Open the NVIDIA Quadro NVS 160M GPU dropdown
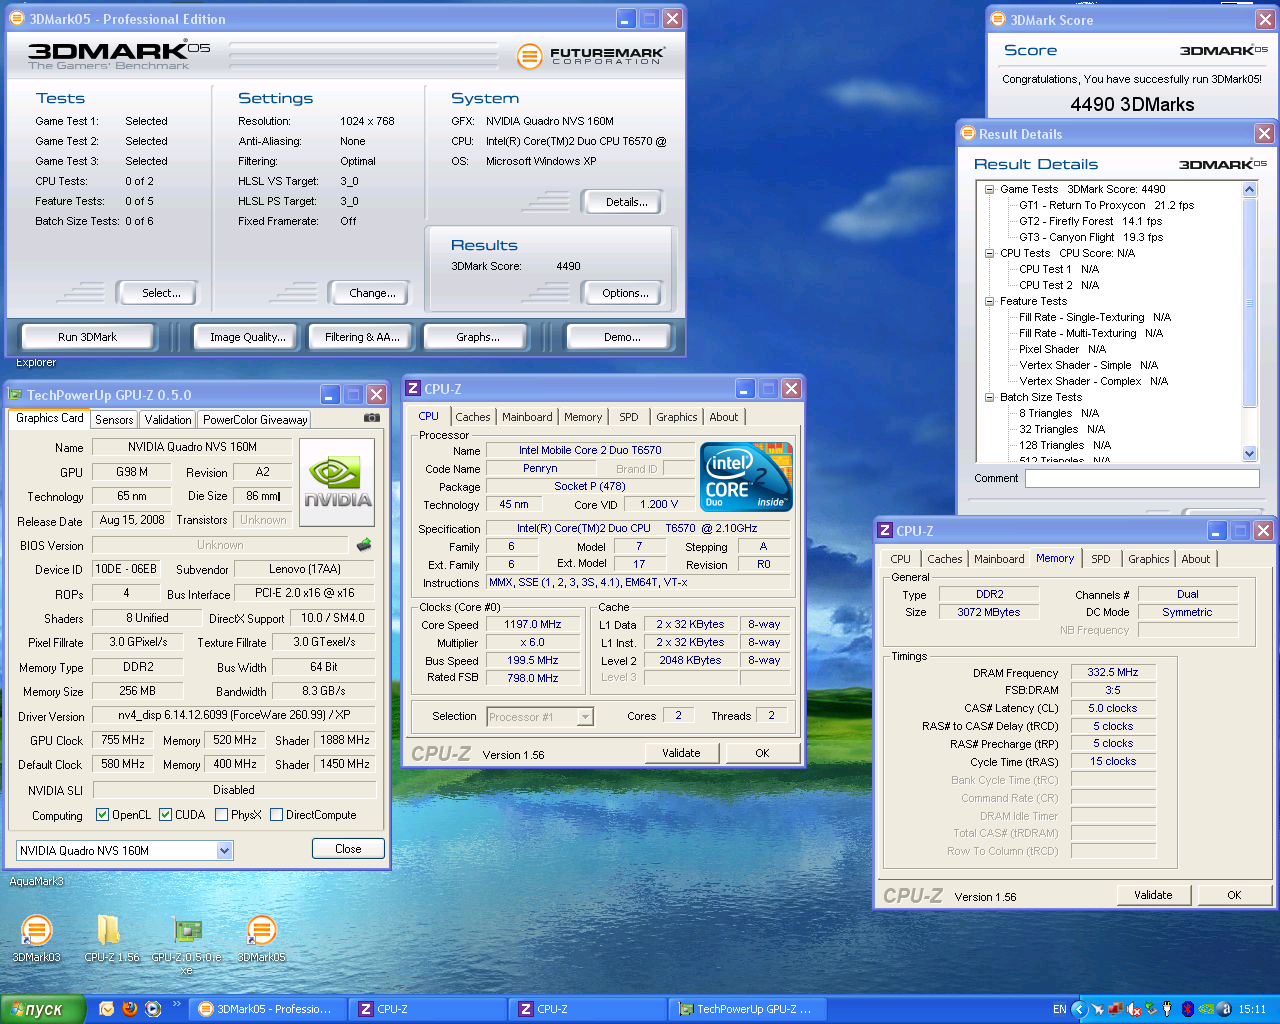The width and height of the screenshot is (1280, 1024). tap(125, 850)
